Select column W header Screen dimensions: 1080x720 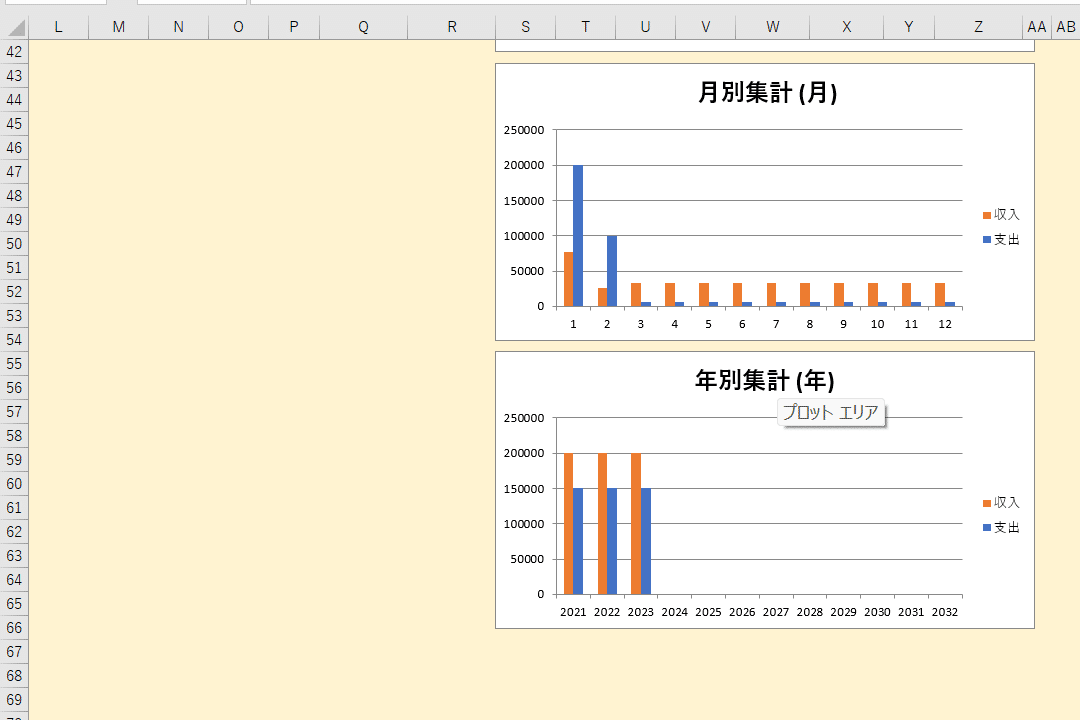(773, 27)
